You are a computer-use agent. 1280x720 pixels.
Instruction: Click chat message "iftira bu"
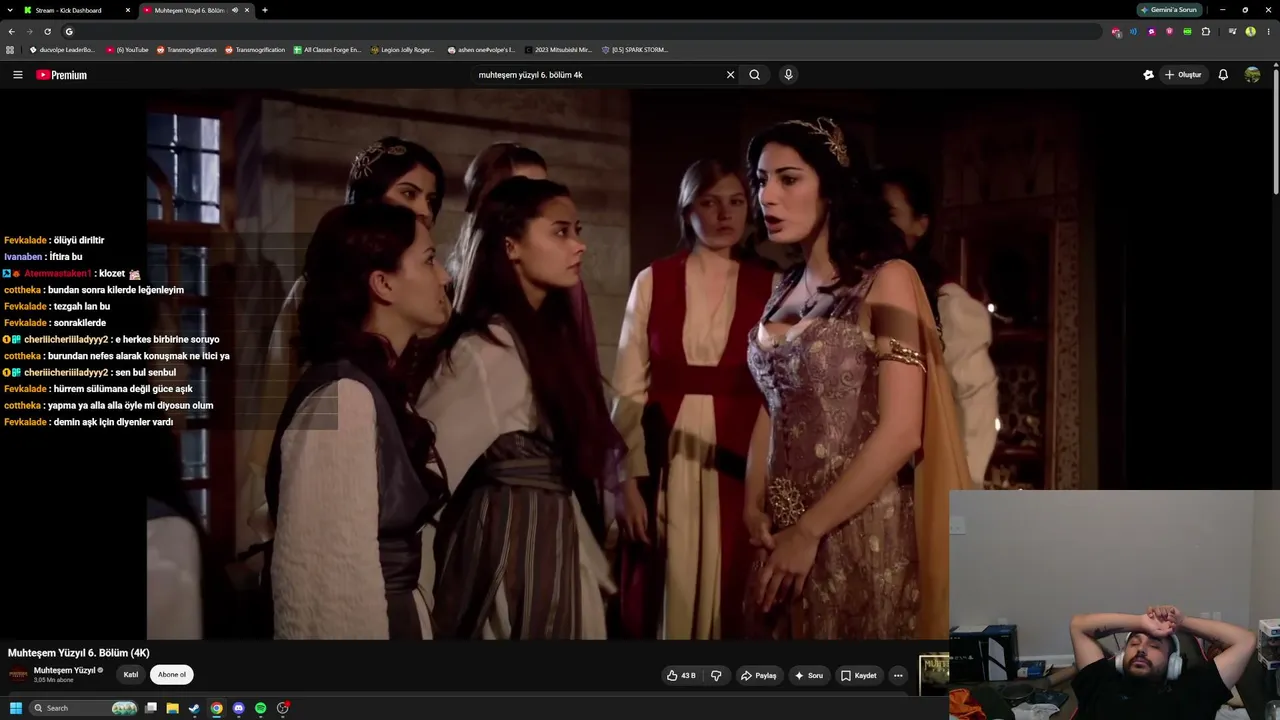pos(66,257)
